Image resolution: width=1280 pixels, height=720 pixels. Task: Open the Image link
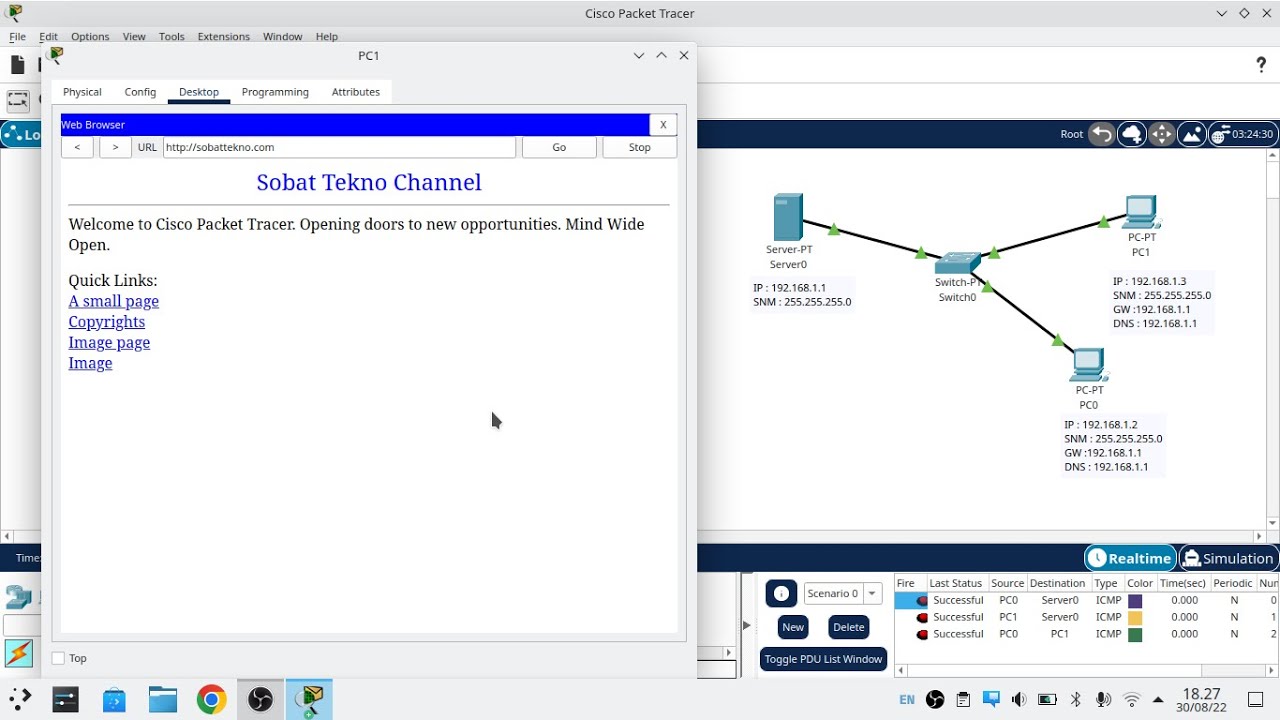90,363
